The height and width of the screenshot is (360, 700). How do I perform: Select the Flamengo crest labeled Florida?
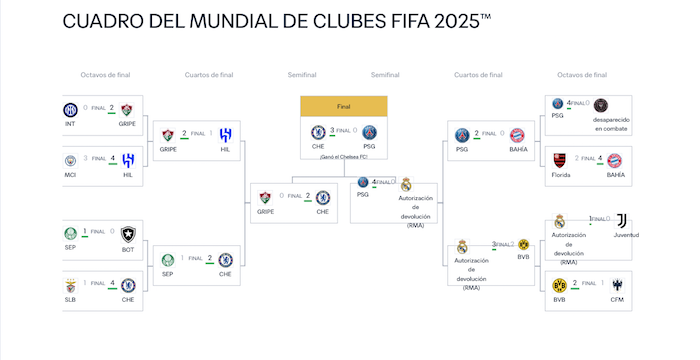click(x=560, y=160)
